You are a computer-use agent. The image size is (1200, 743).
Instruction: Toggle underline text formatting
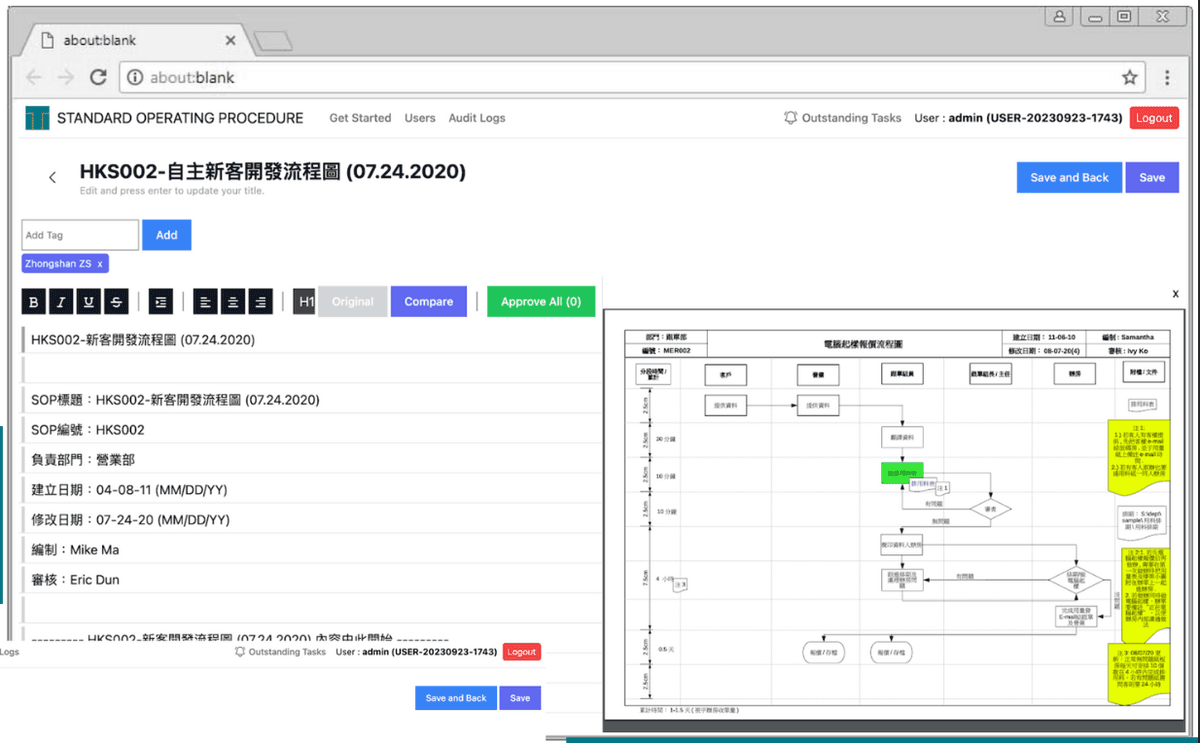pos(89,302)
